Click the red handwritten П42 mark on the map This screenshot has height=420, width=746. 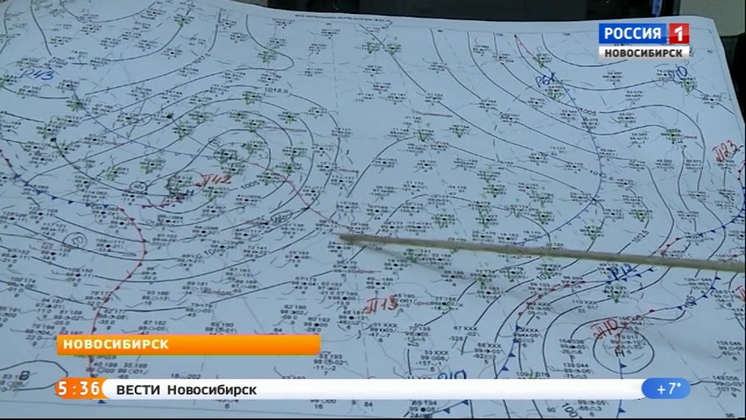(x=212, y=180)
